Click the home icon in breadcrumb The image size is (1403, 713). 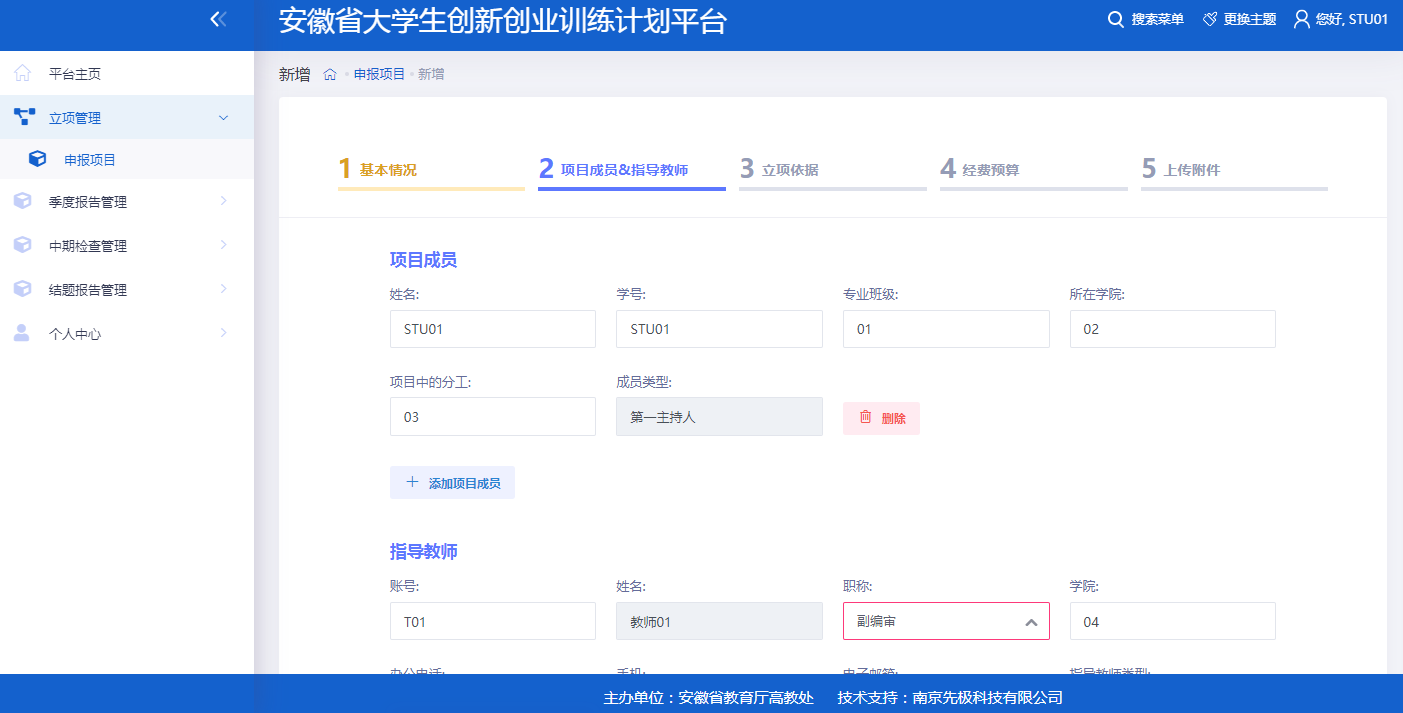(x=330, y=74)
